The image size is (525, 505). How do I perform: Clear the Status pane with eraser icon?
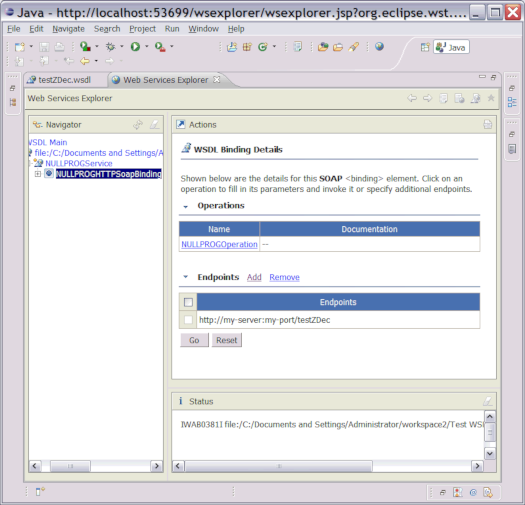(488, 401)
